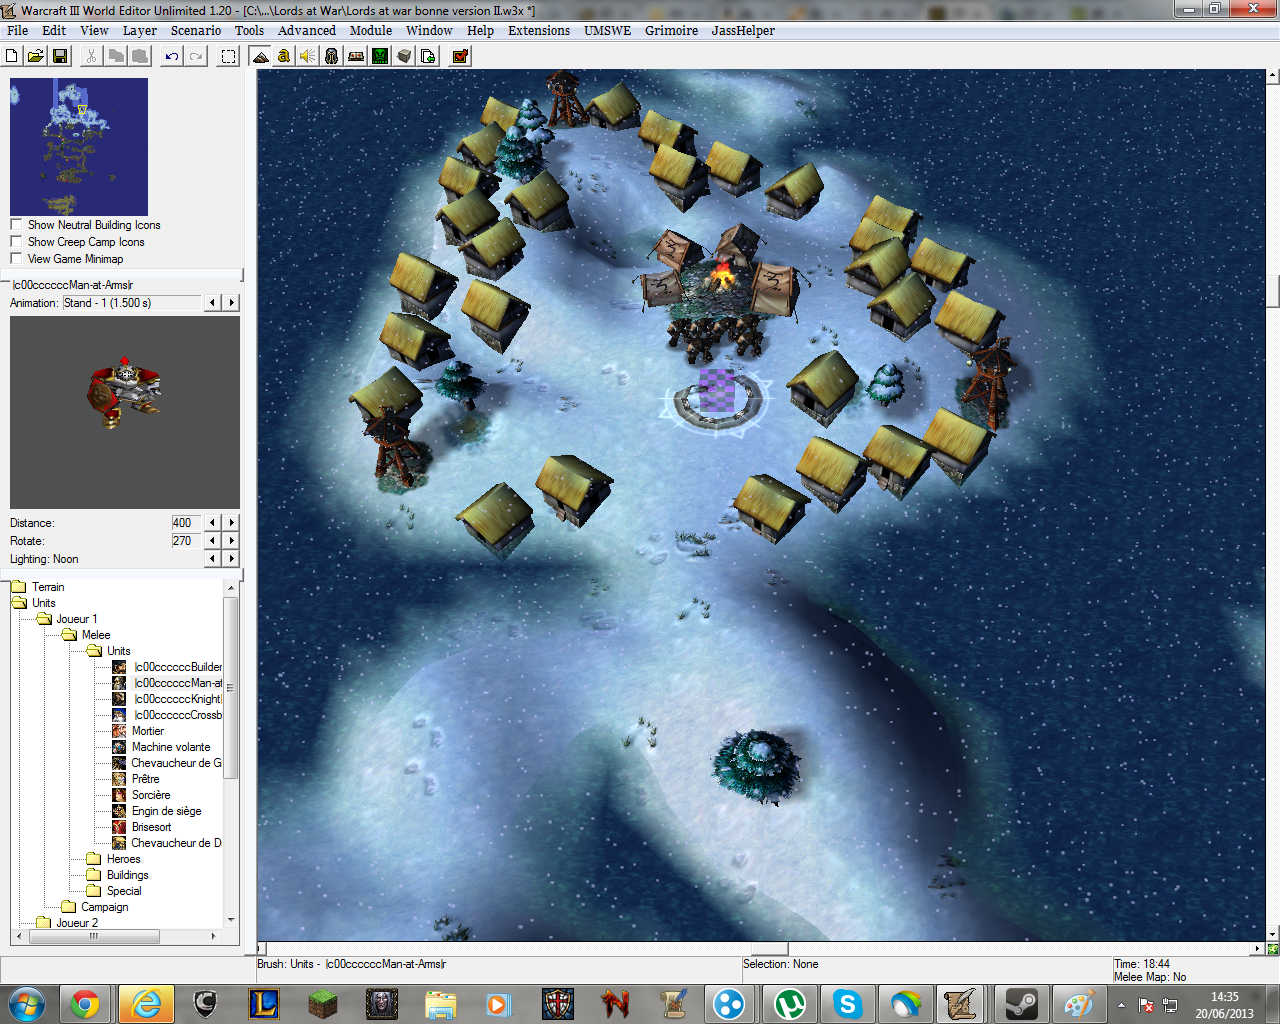
Task: Select the Brisesort unit portrait
Action: click(119, 827)
